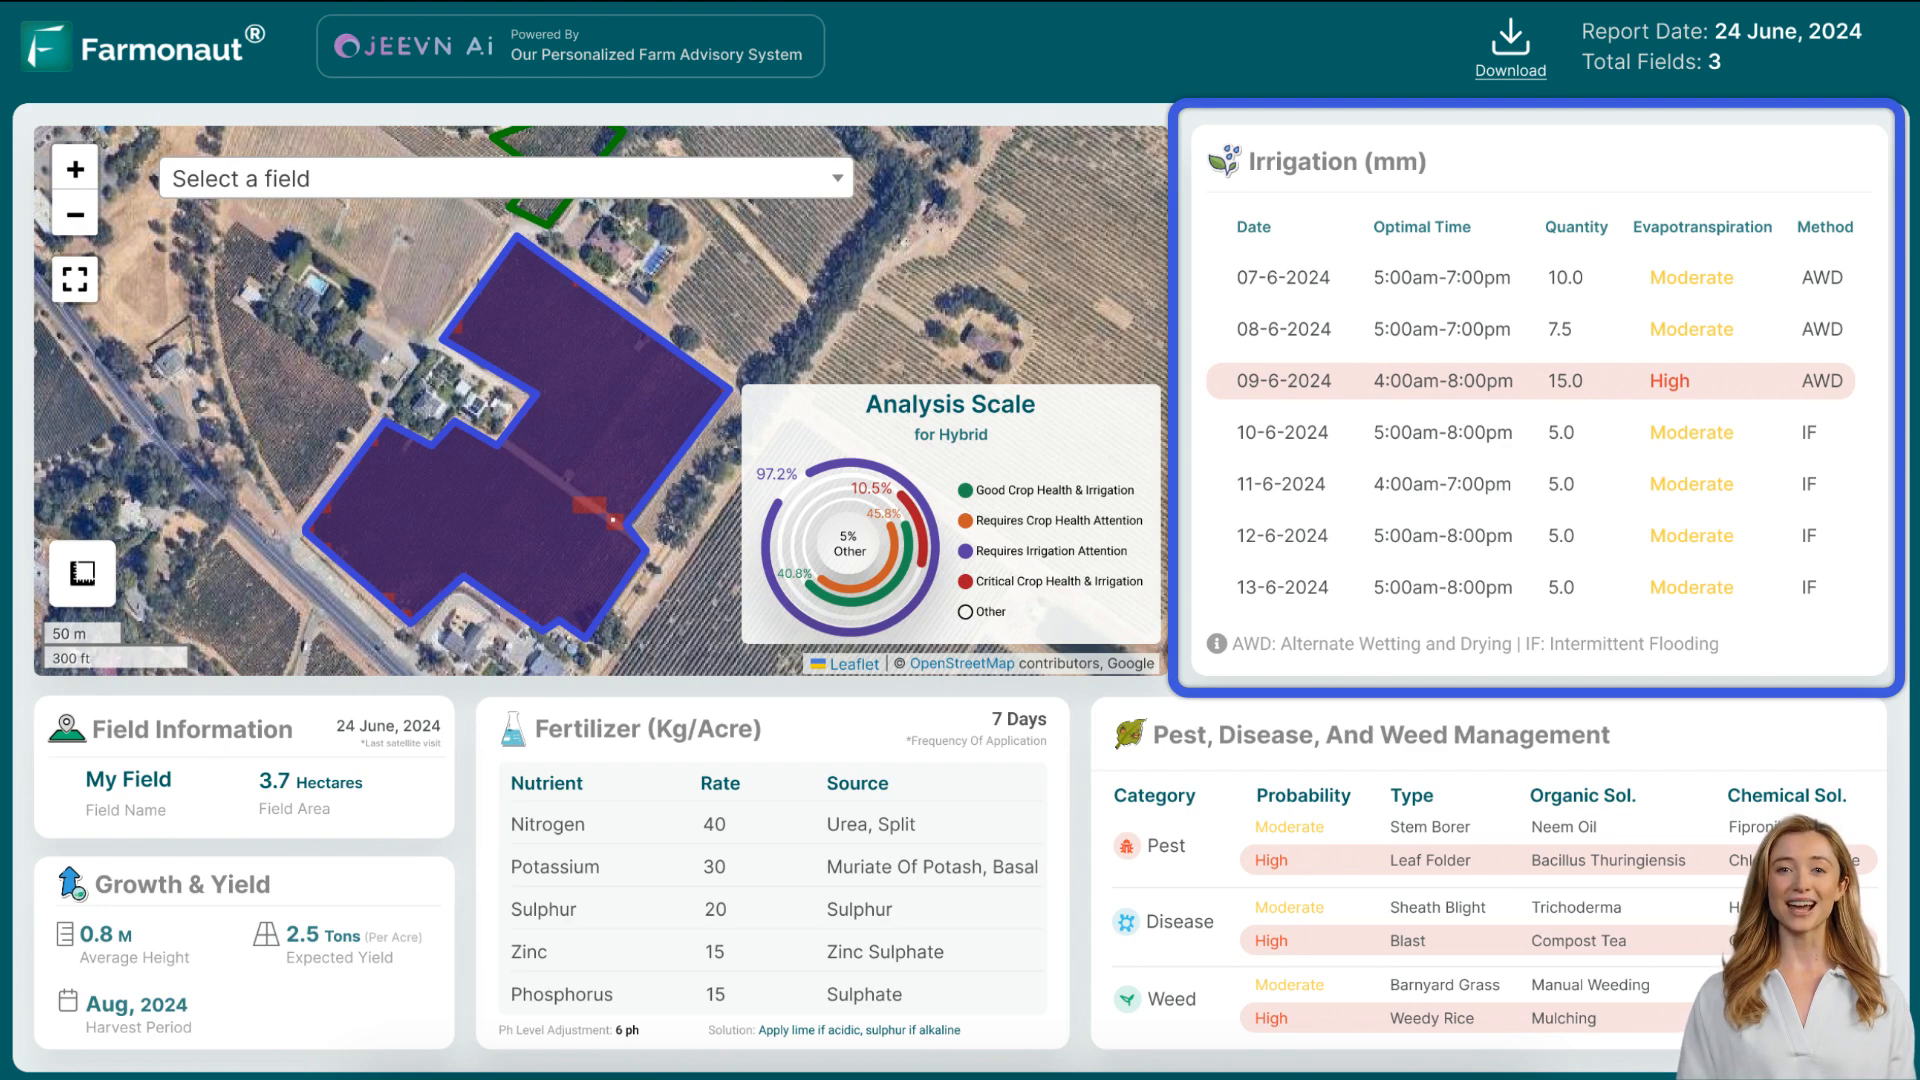This screenshot has height=1080, width=1920.
Task: Click the Irrigation panel leaf icon
Action: [x=1224, y=161]
